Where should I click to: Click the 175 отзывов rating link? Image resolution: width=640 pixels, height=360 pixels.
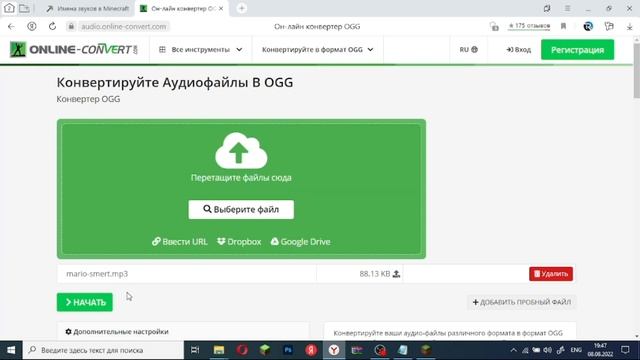point(529,26)
